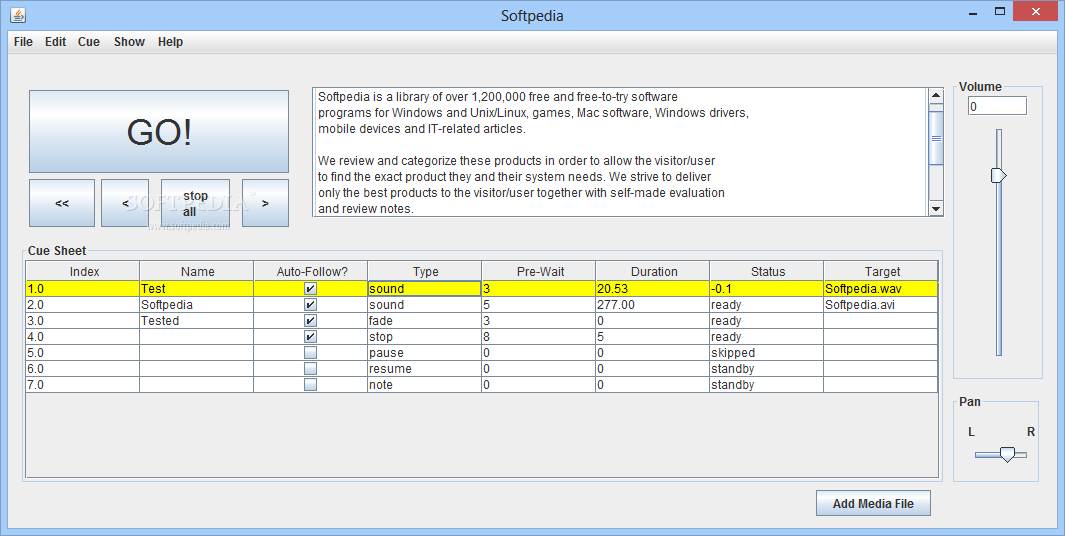
Task: Click the 'Tested' name cell
Action: pos(196,321)
